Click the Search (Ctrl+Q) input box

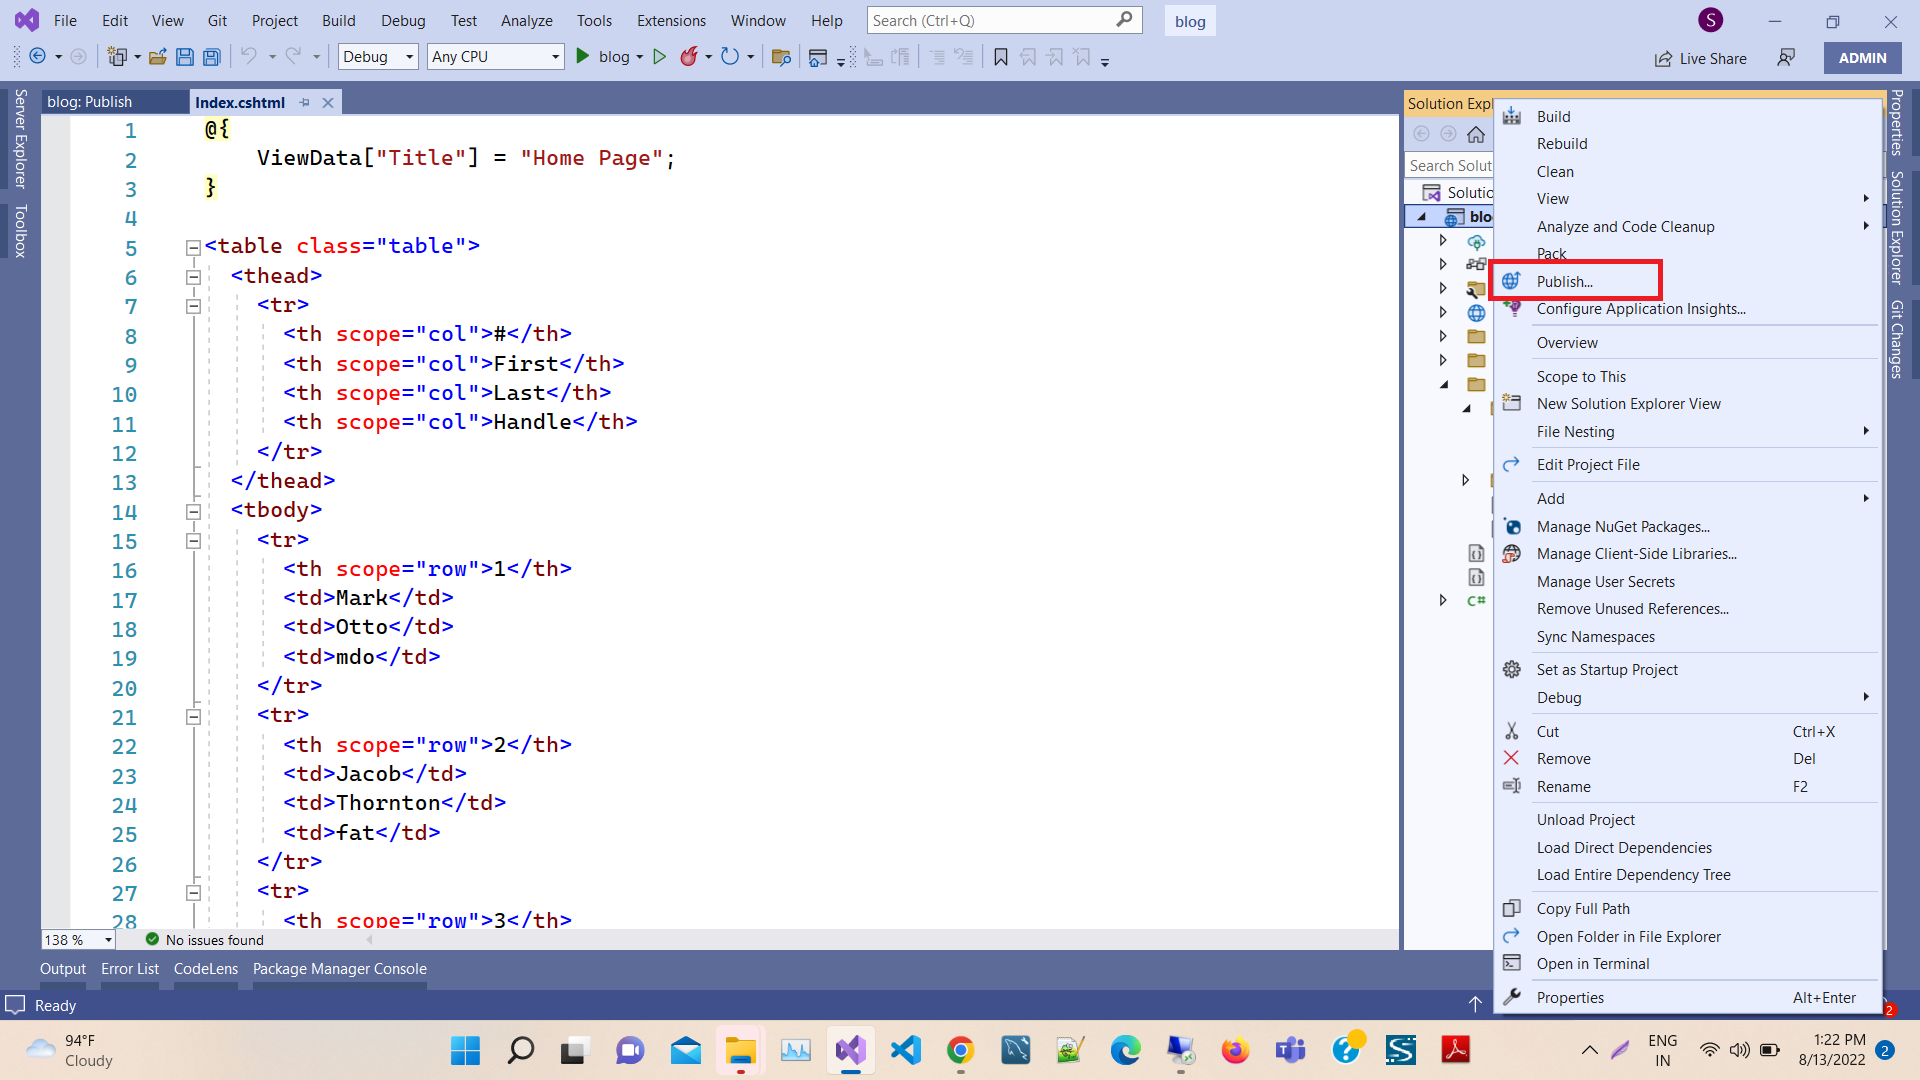click(1004, 20)
